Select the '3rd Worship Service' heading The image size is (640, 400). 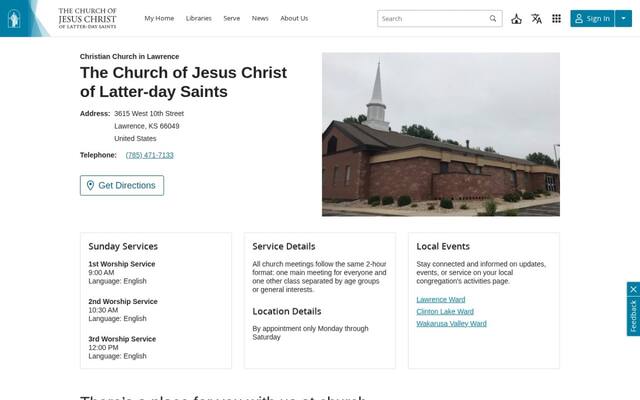pos(122,339)
